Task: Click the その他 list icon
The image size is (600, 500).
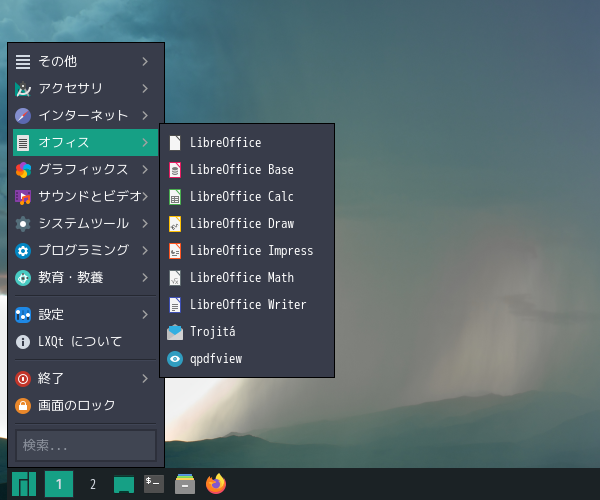Action: click(x=23, y=62)
